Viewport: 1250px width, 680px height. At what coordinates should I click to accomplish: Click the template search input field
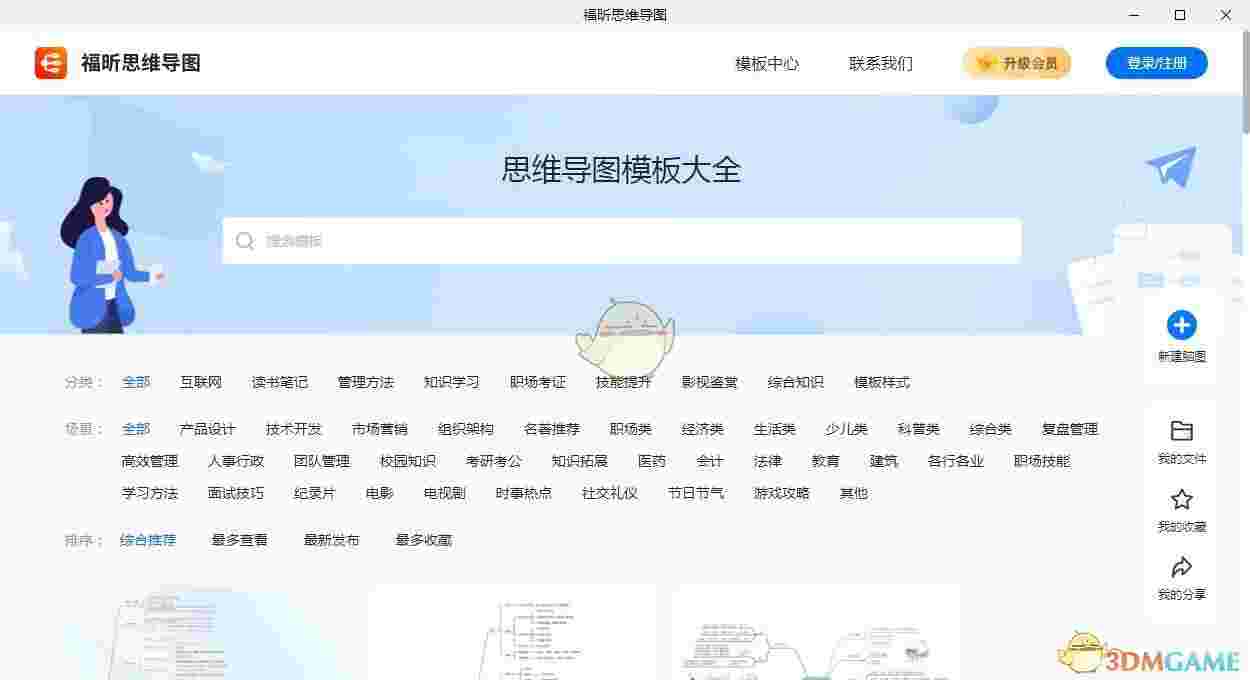click(x=620, y=241)
